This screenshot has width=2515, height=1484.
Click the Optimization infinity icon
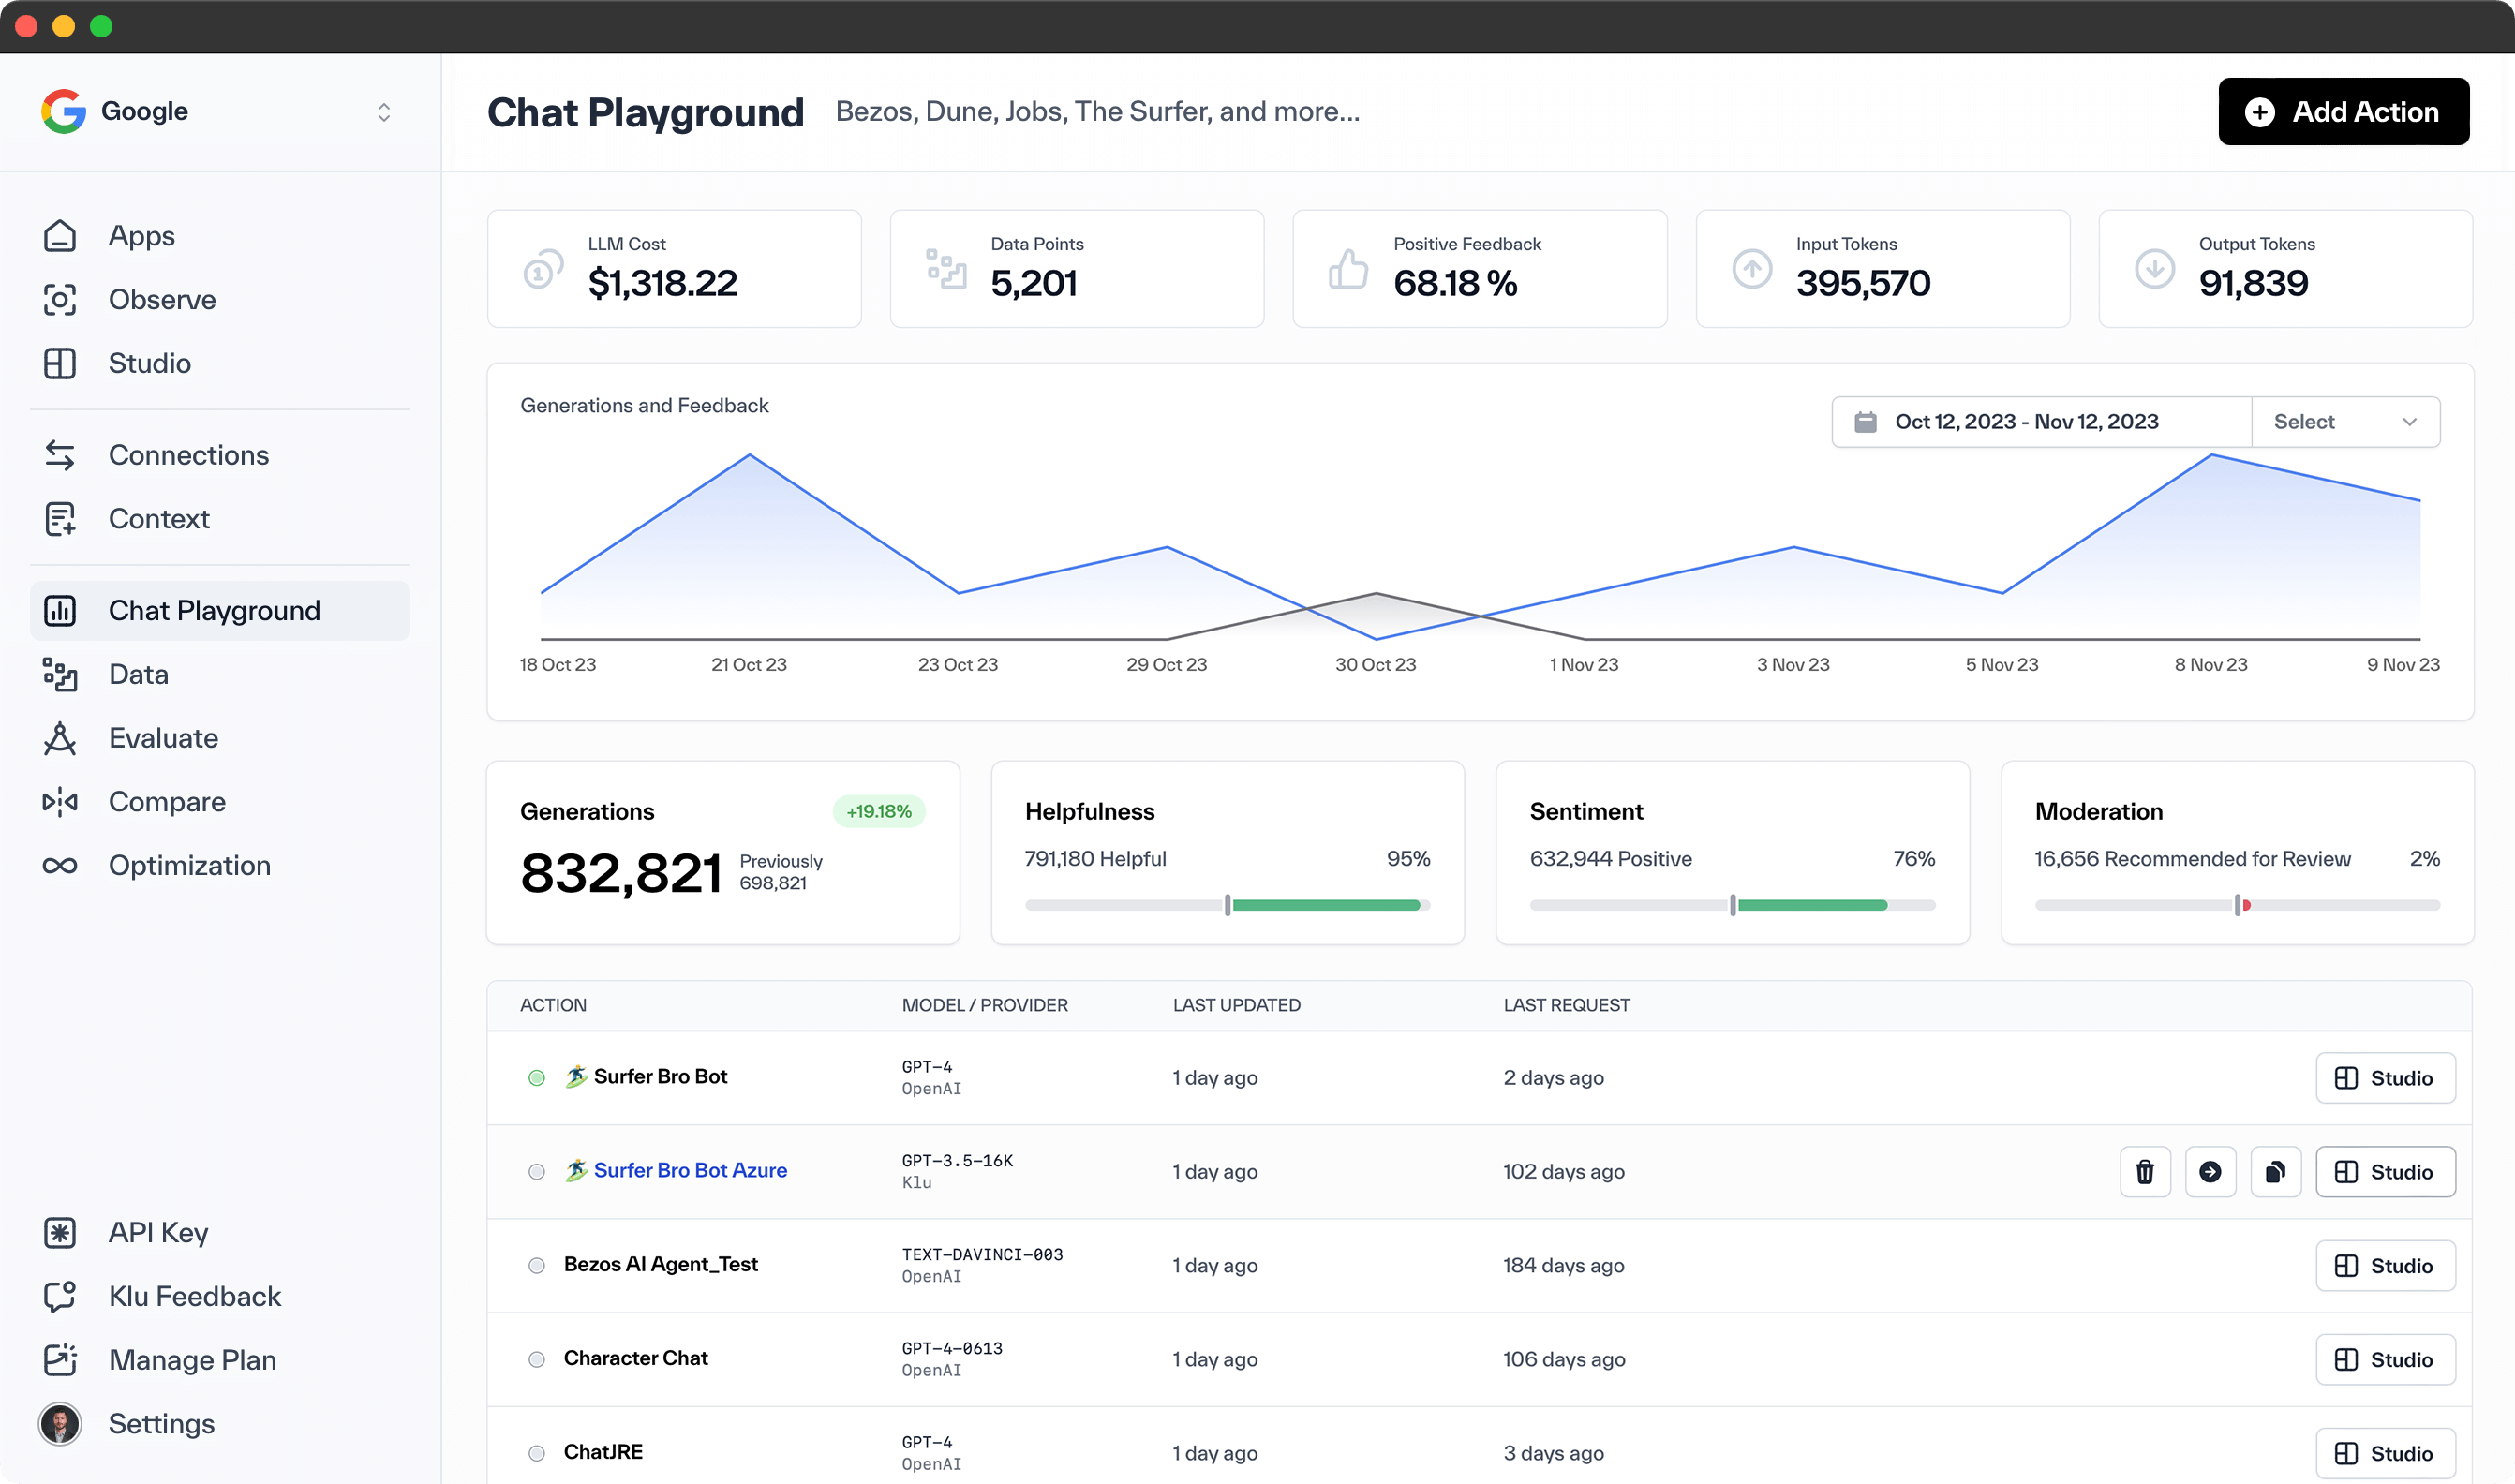60,865
